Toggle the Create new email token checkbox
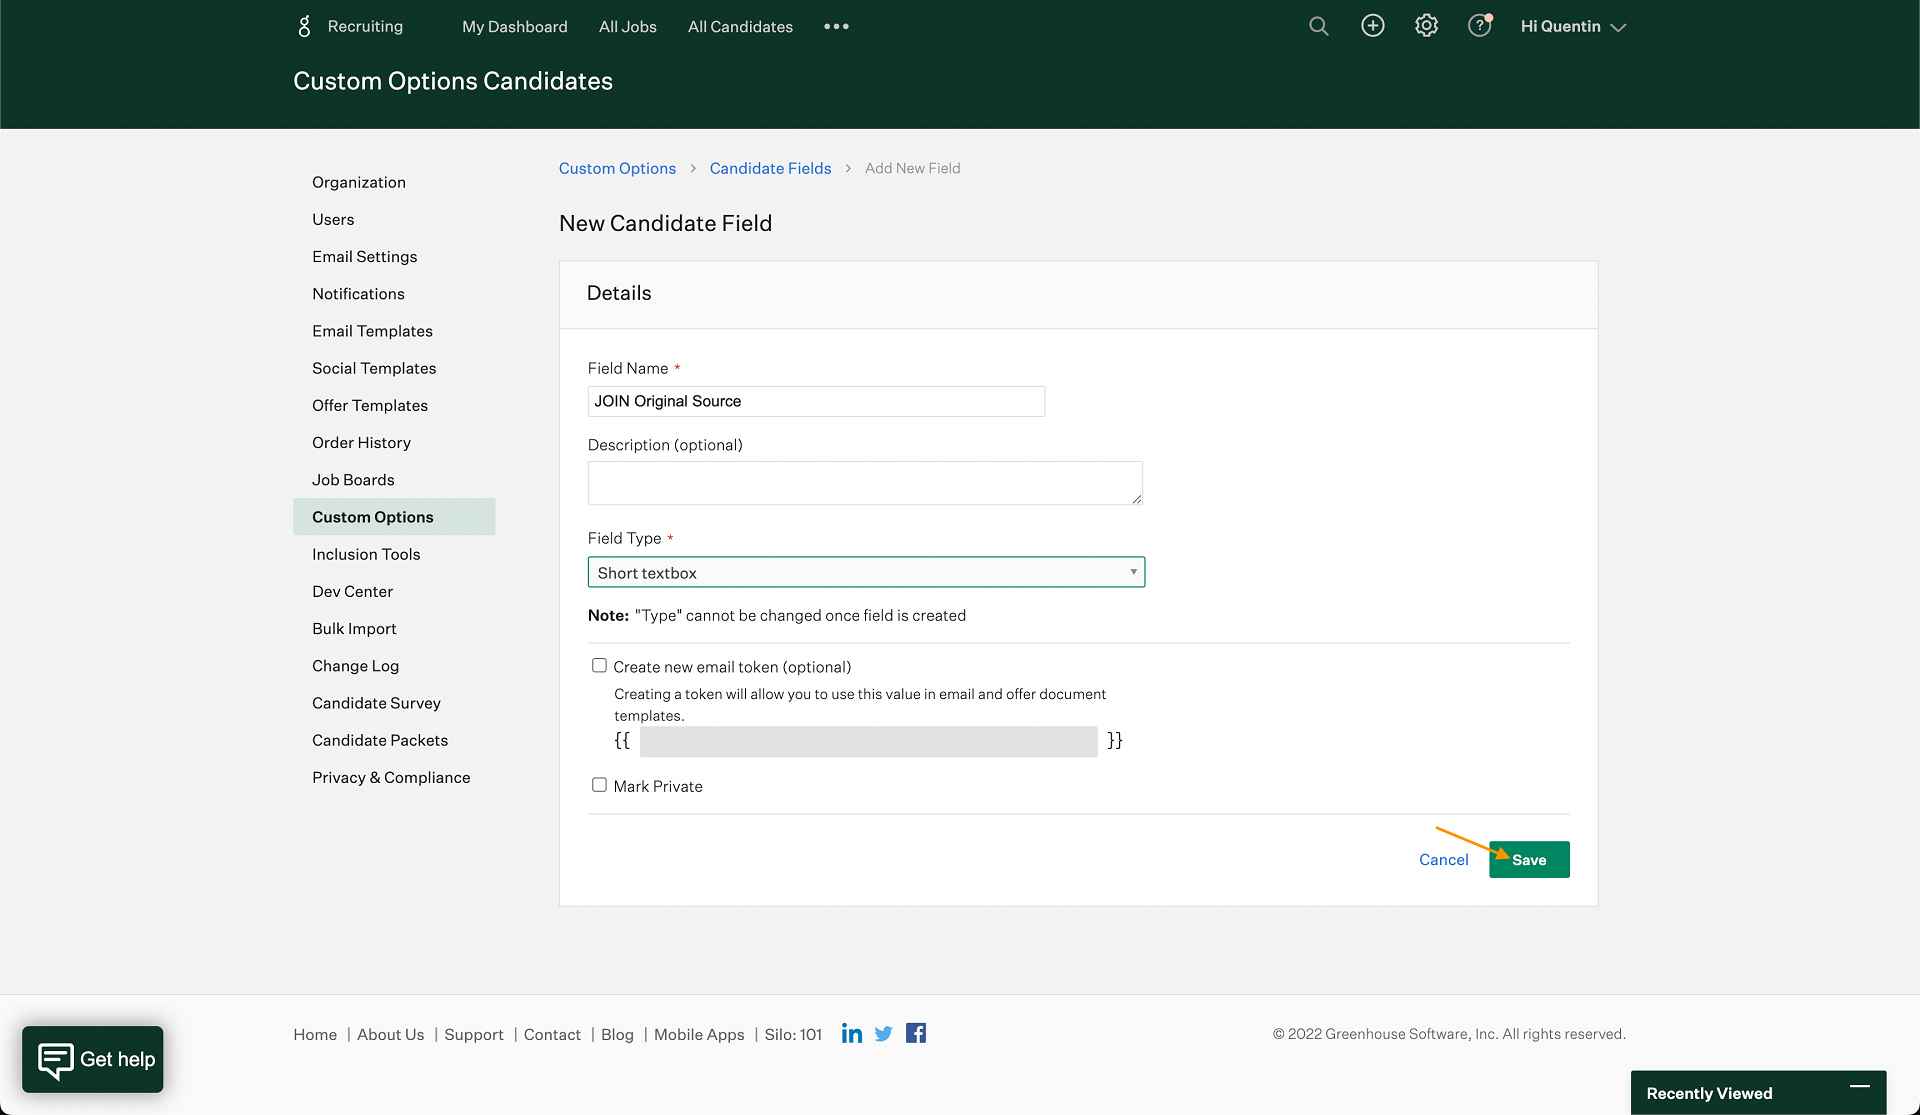Image resolution: width=1920 pixels, height=1115 pixels. [597, 666]
